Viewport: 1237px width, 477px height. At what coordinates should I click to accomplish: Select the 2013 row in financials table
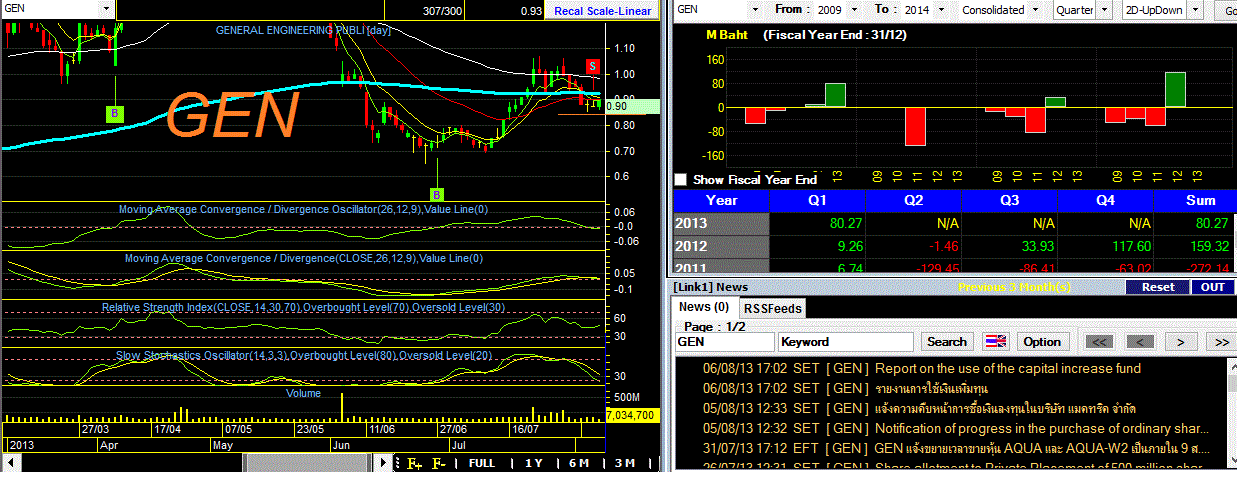pyautogui.click(x=954, y=224)
